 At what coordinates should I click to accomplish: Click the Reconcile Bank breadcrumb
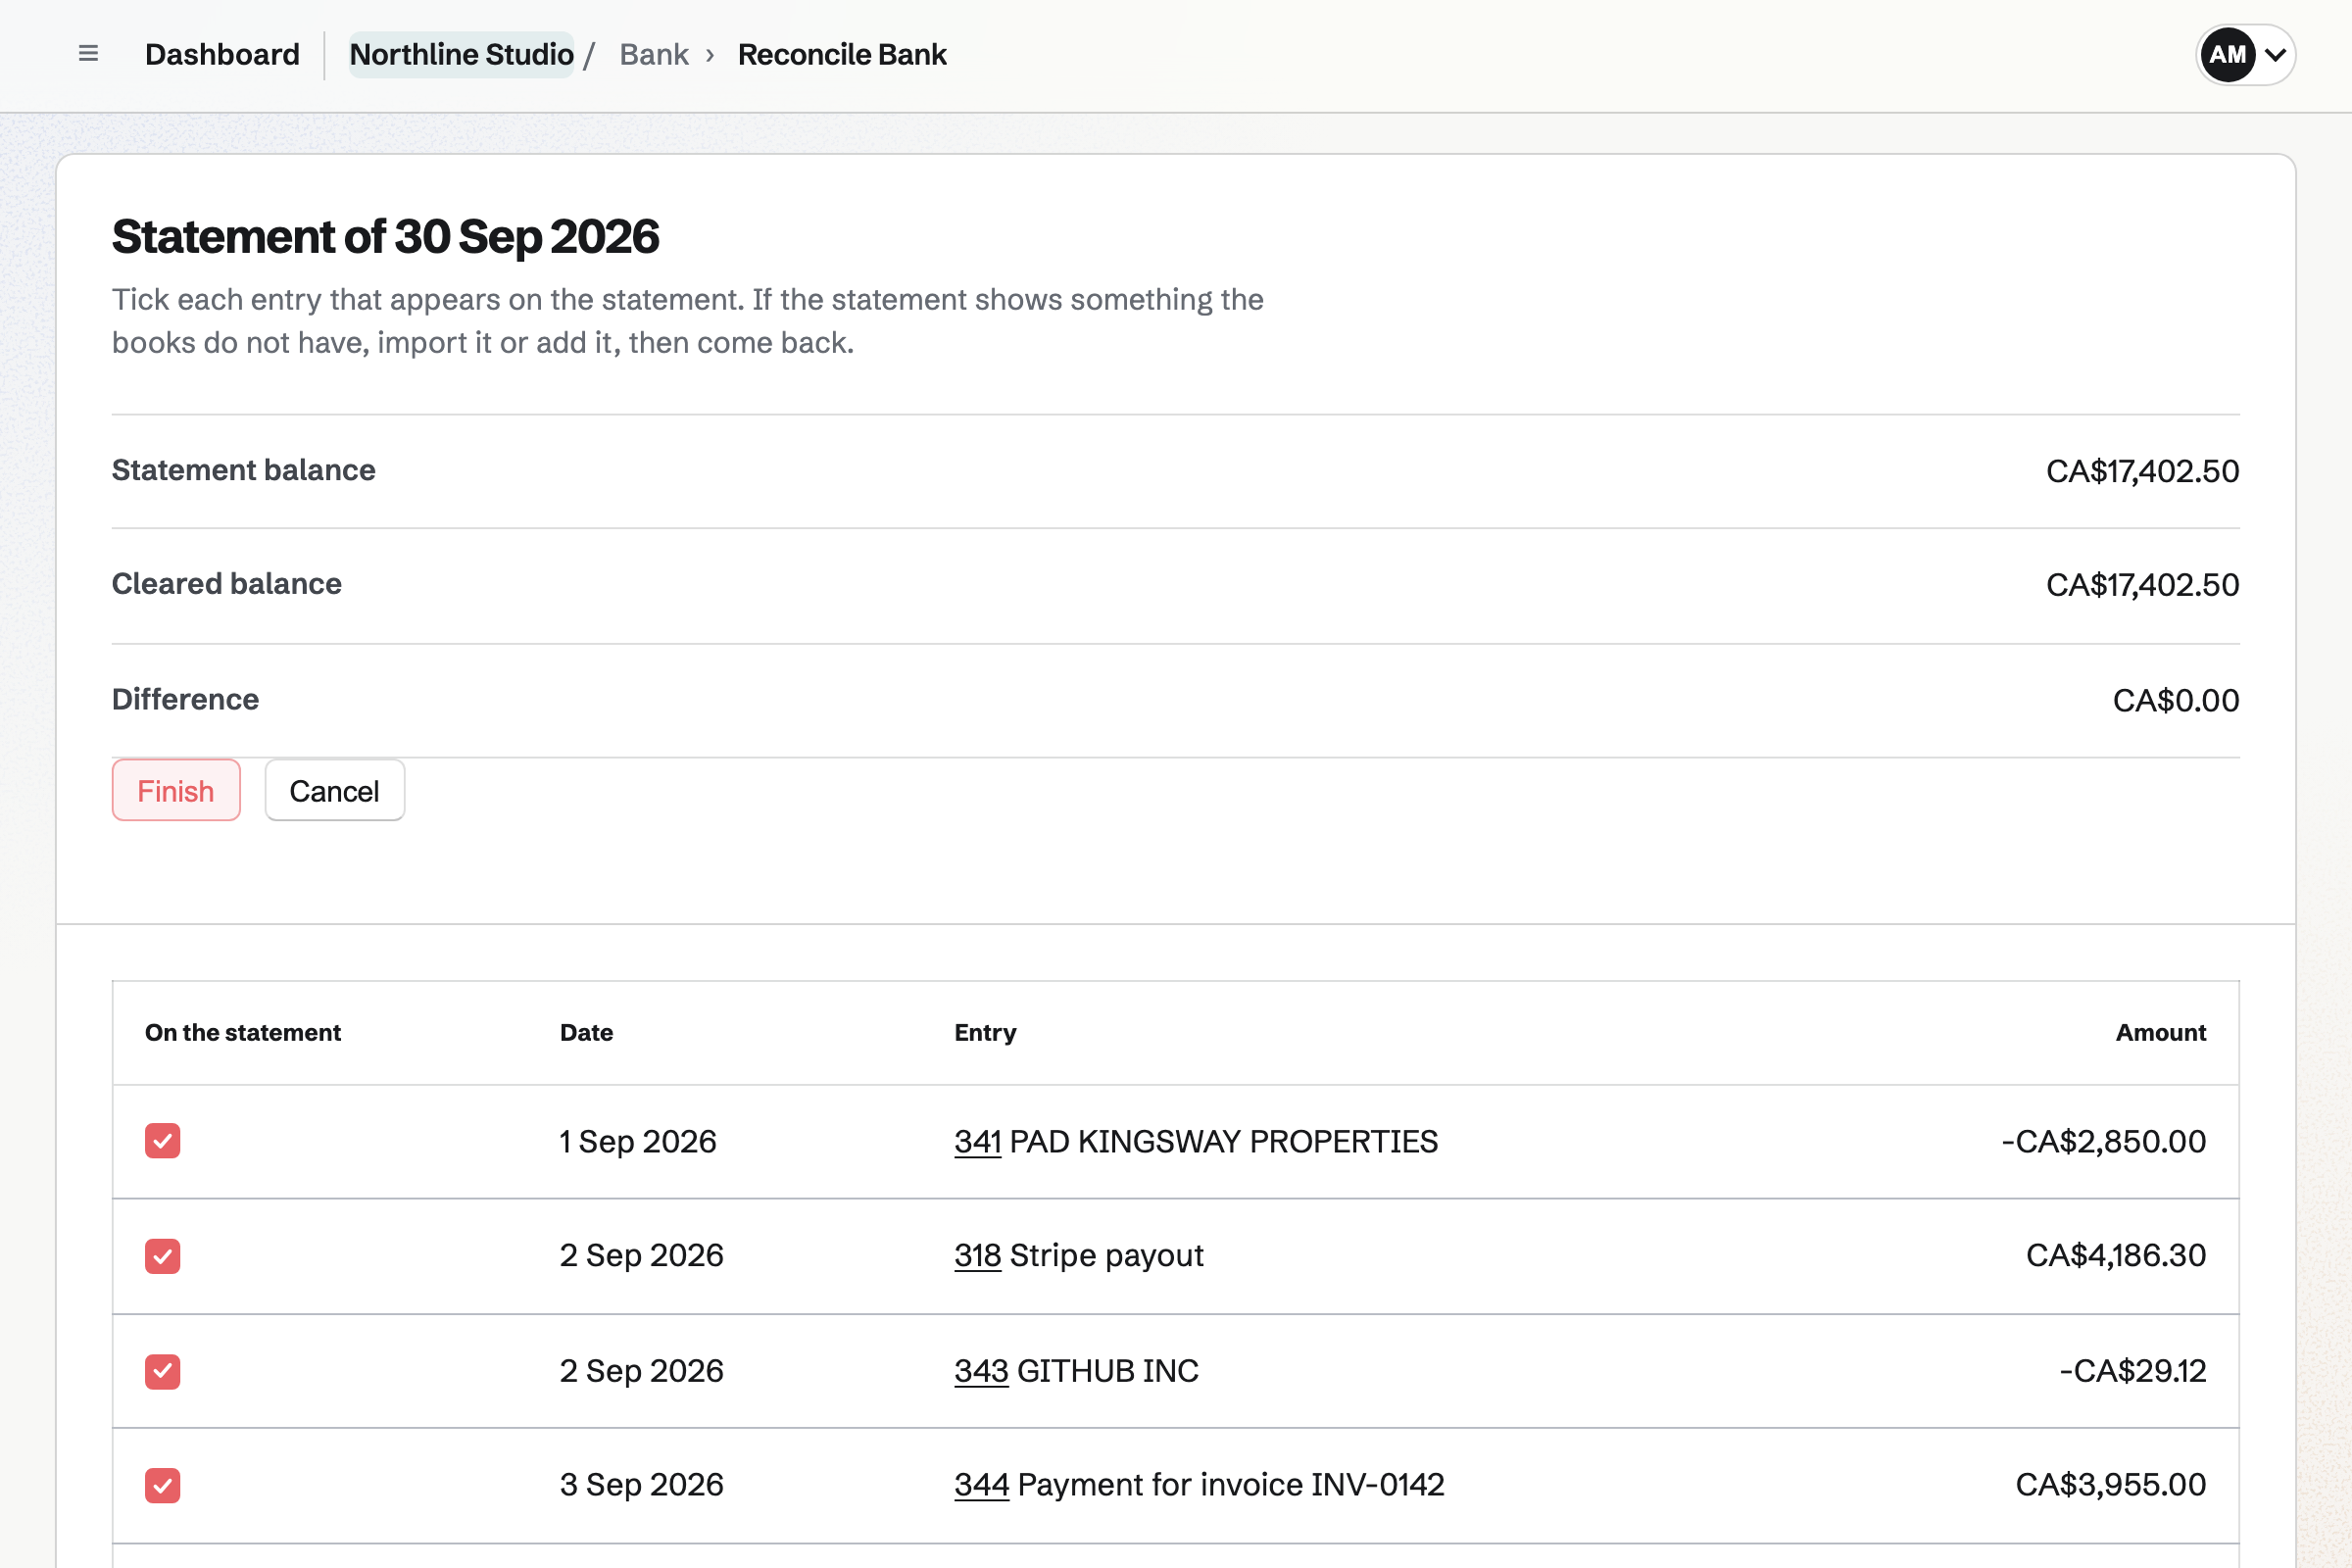(x=842, y=54)
